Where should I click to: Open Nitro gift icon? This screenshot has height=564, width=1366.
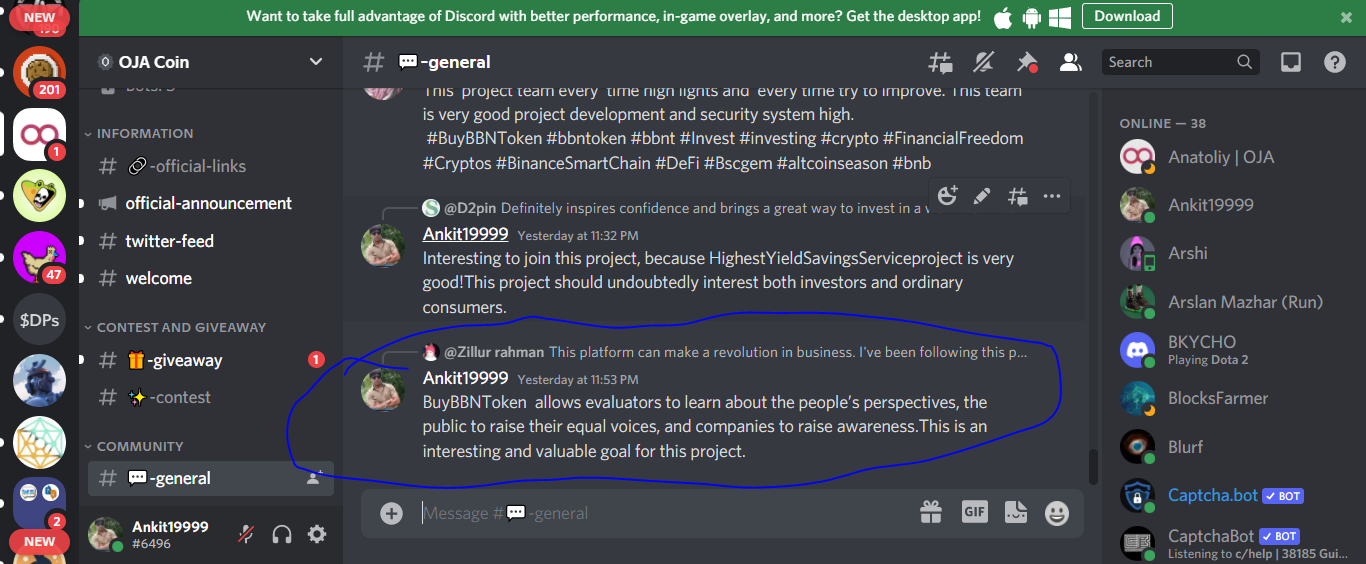coord(931,512)
